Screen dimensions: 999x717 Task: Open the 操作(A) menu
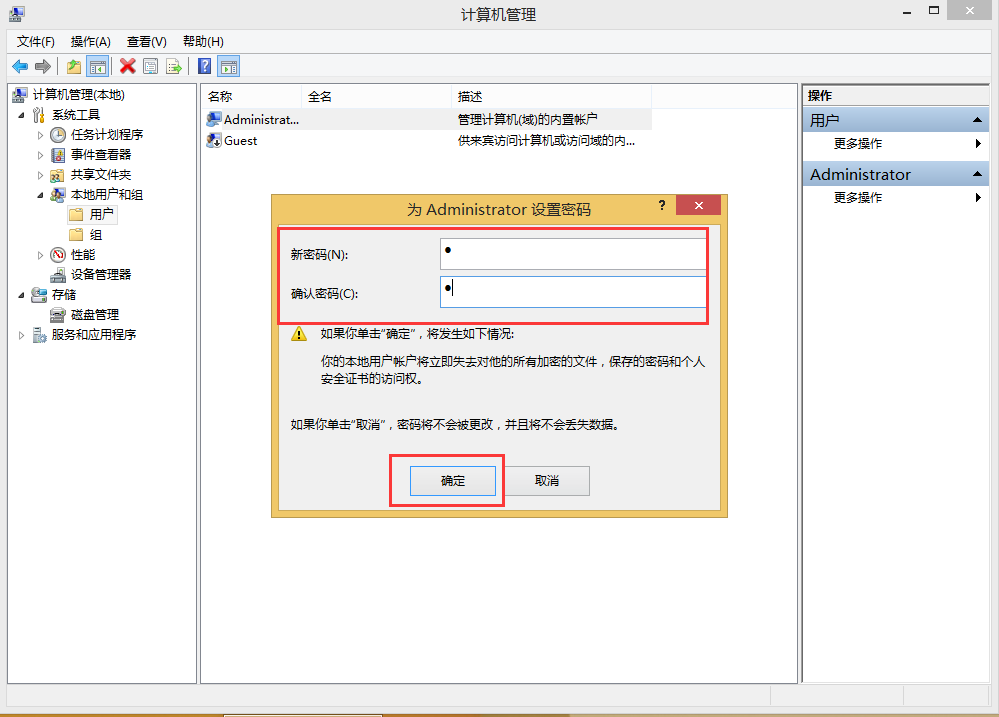pos(90,41)
